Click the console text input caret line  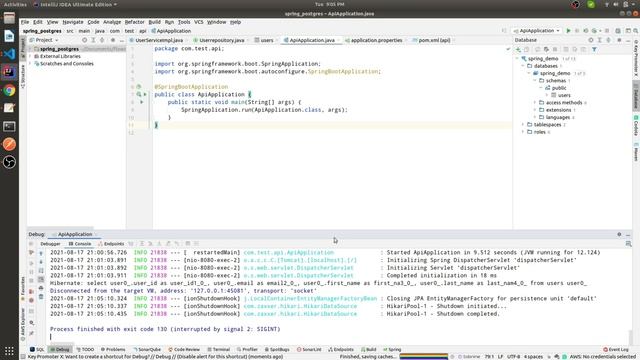51,337
